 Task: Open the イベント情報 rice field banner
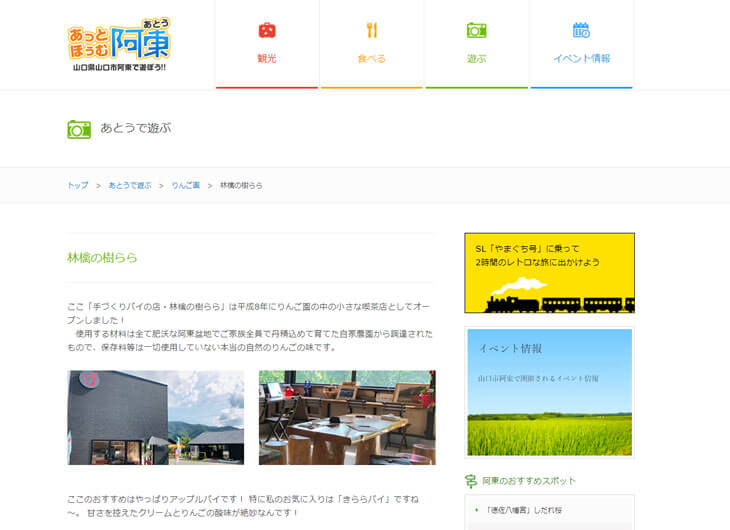(549, 392)
